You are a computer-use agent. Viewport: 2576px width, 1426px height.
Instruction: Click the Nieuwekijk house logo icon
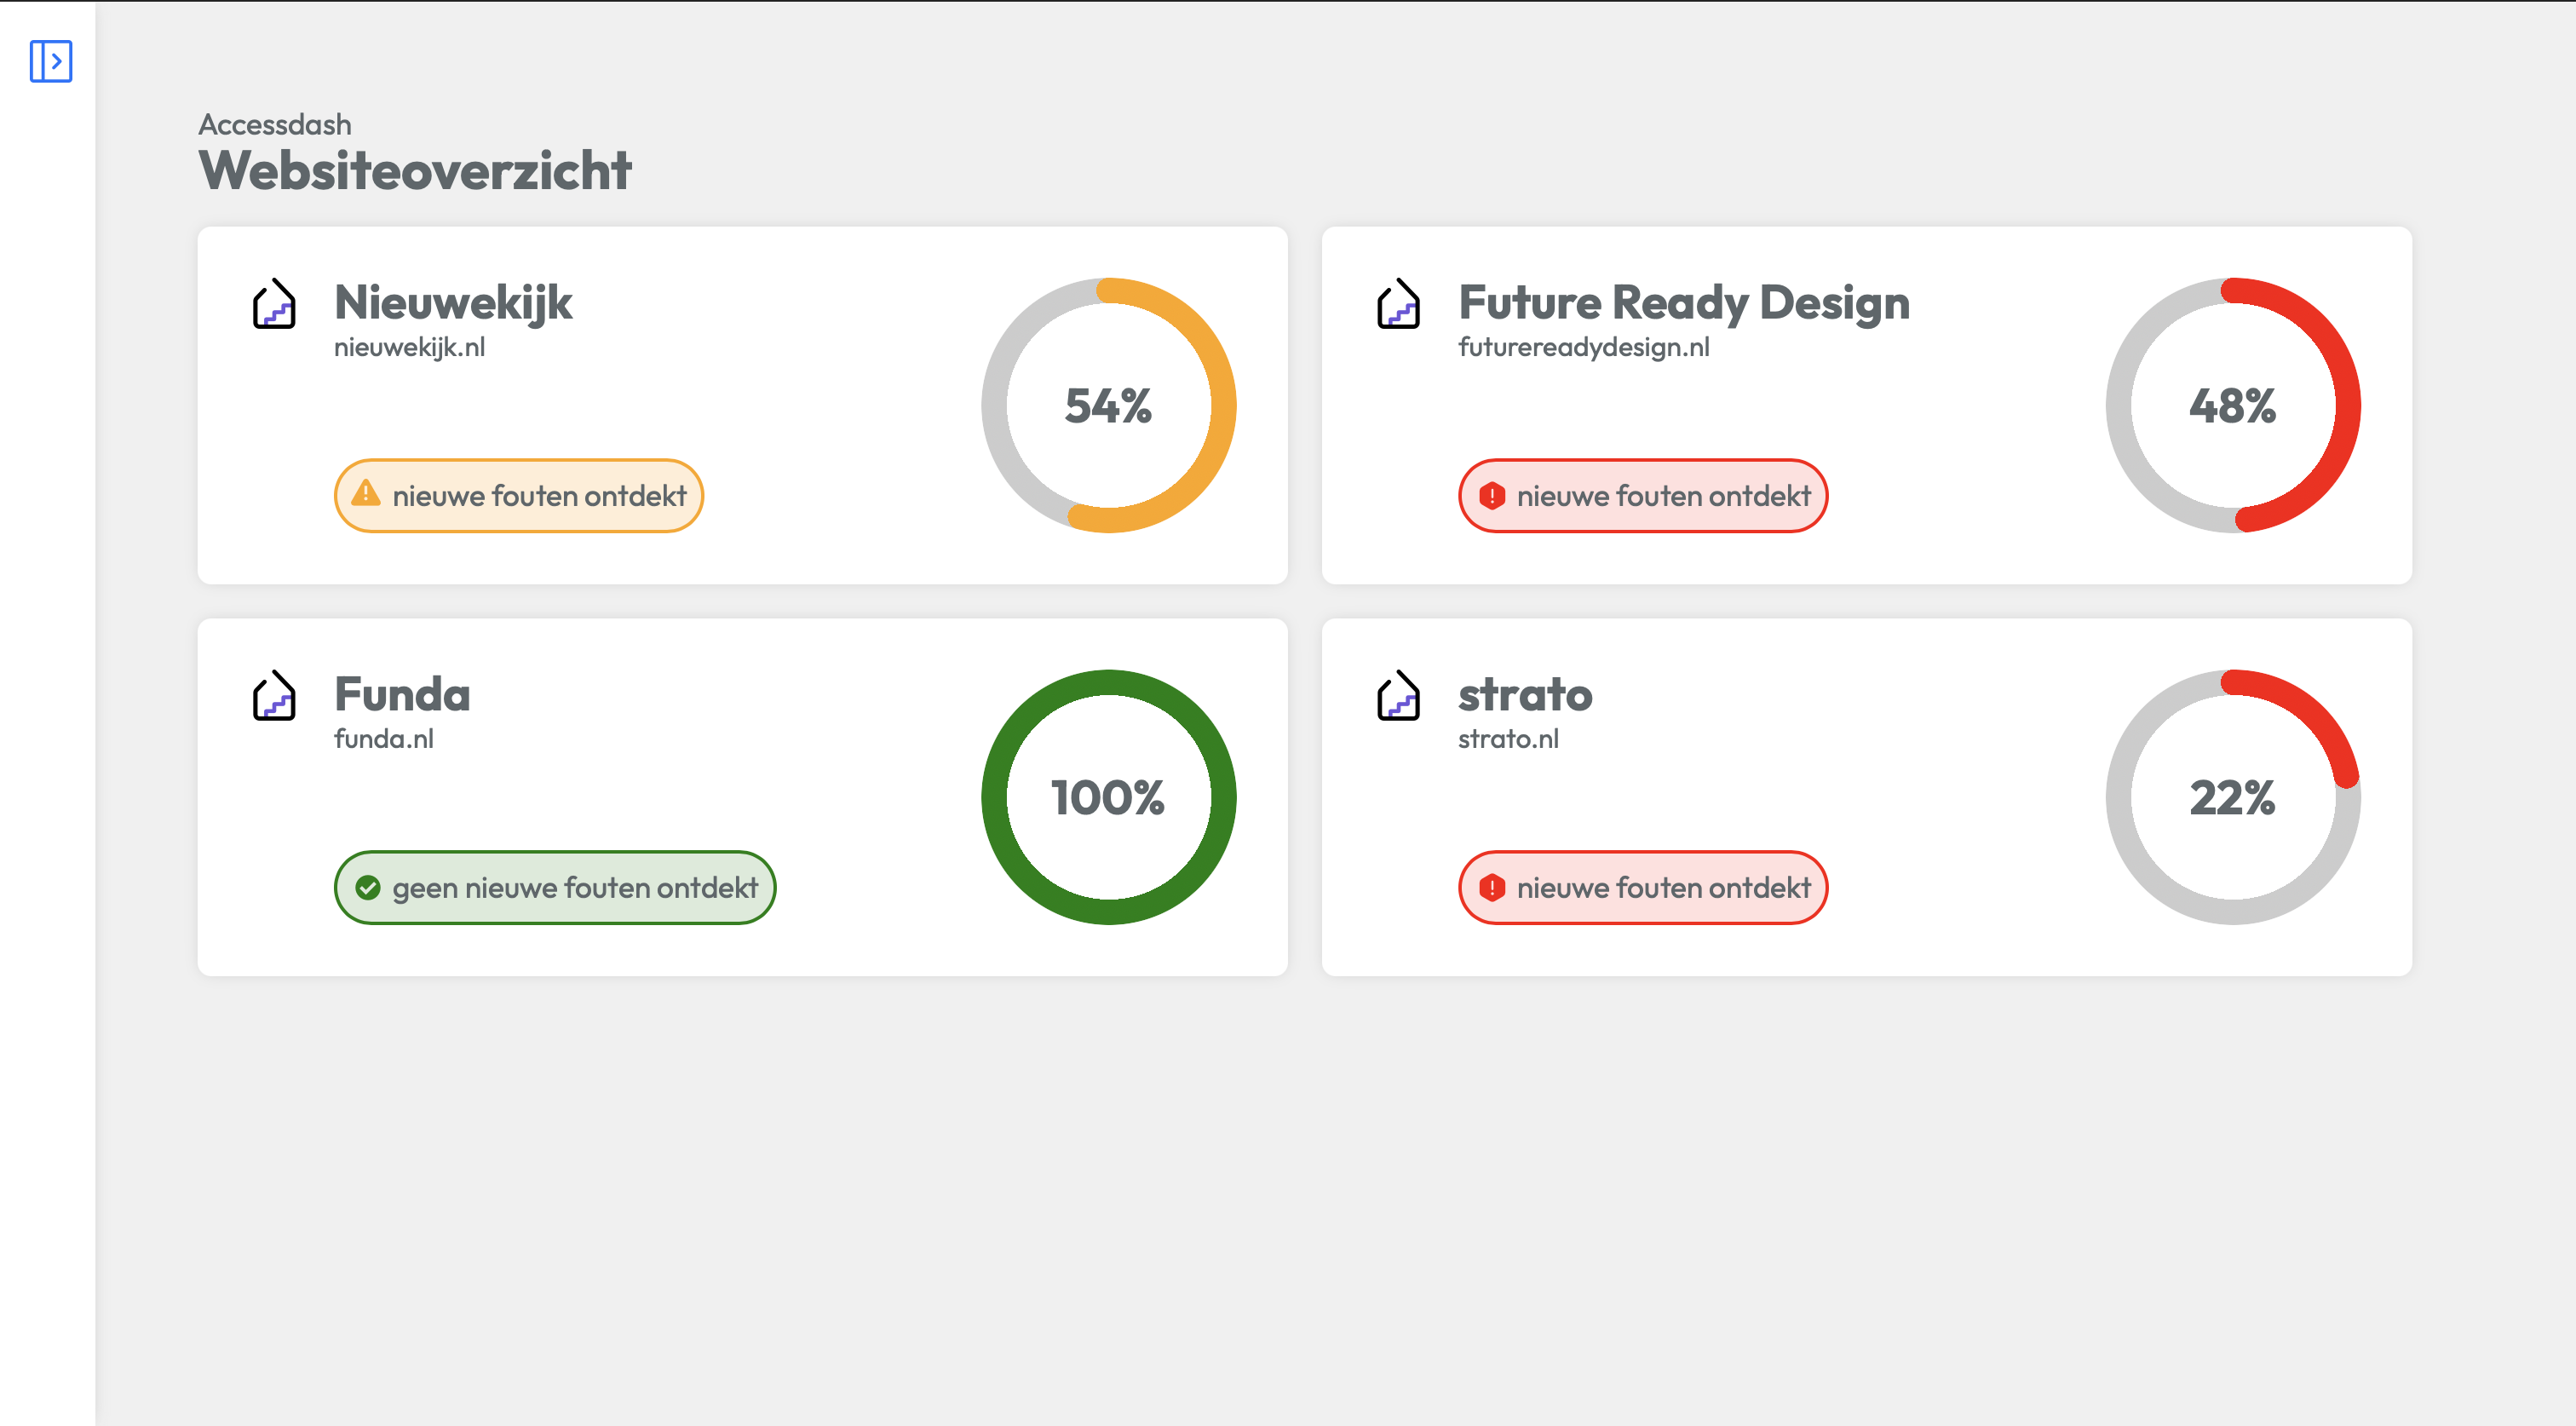274,304
